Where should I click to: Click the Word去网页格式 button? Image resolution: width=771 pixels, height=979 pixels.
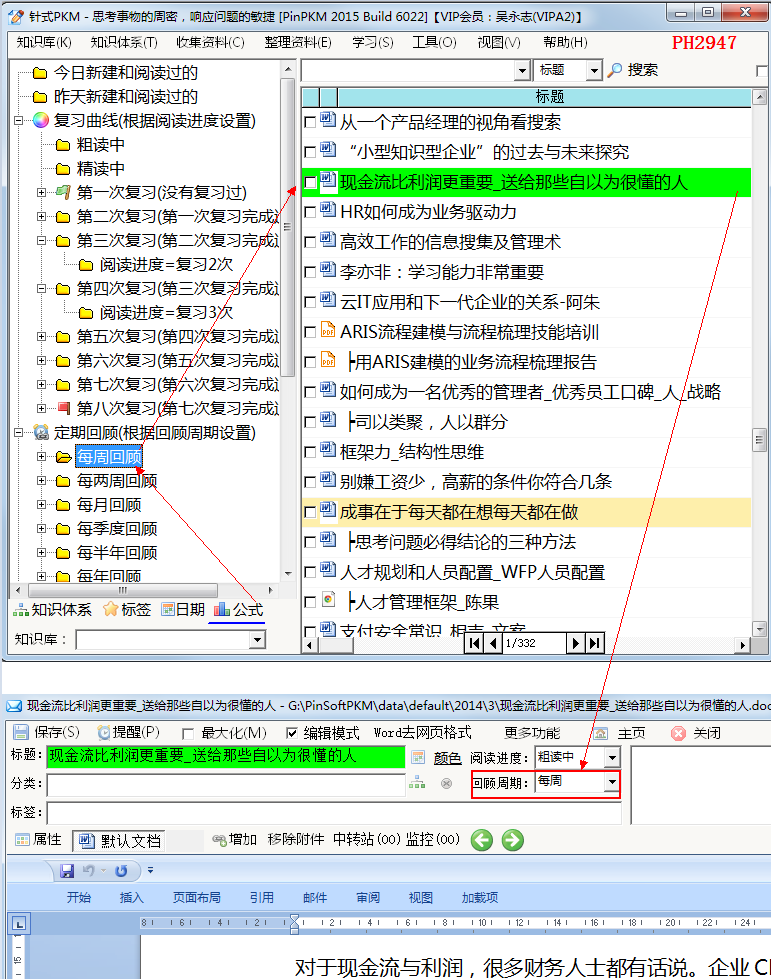coord(423,732)
